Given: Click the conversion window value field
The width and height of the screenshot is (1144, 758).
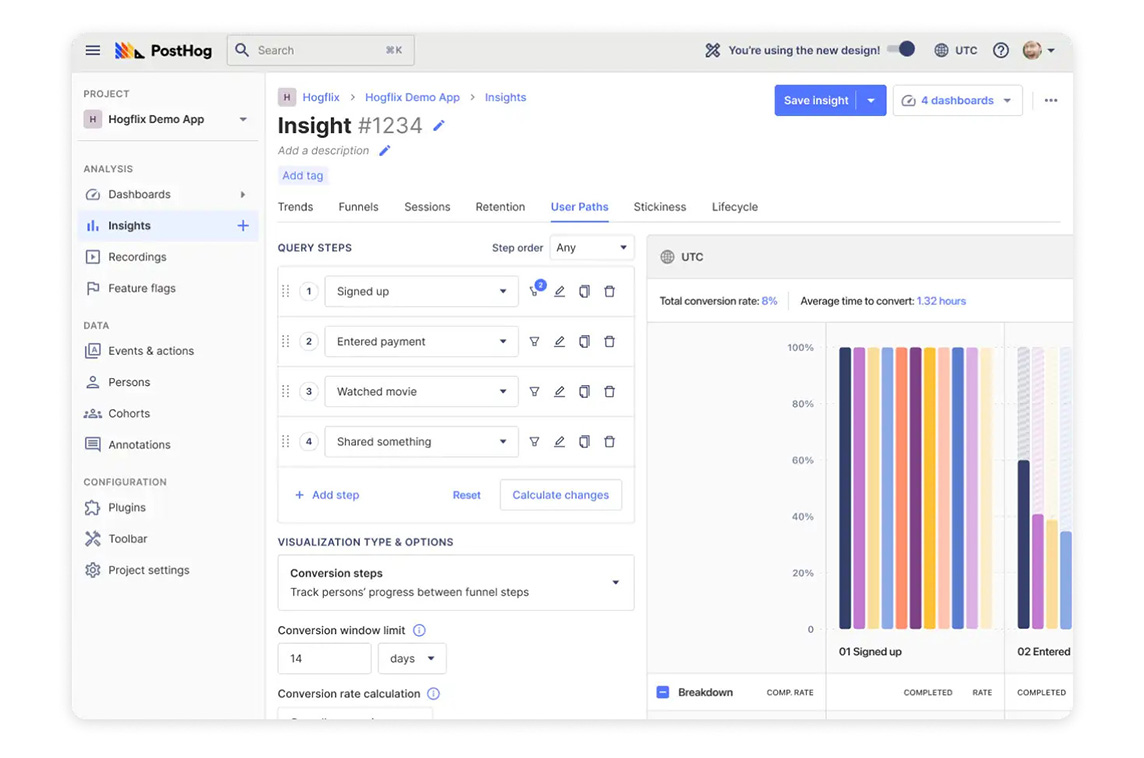Looking at the screenshot, I should pyautogui.click(x=325, y=658).
